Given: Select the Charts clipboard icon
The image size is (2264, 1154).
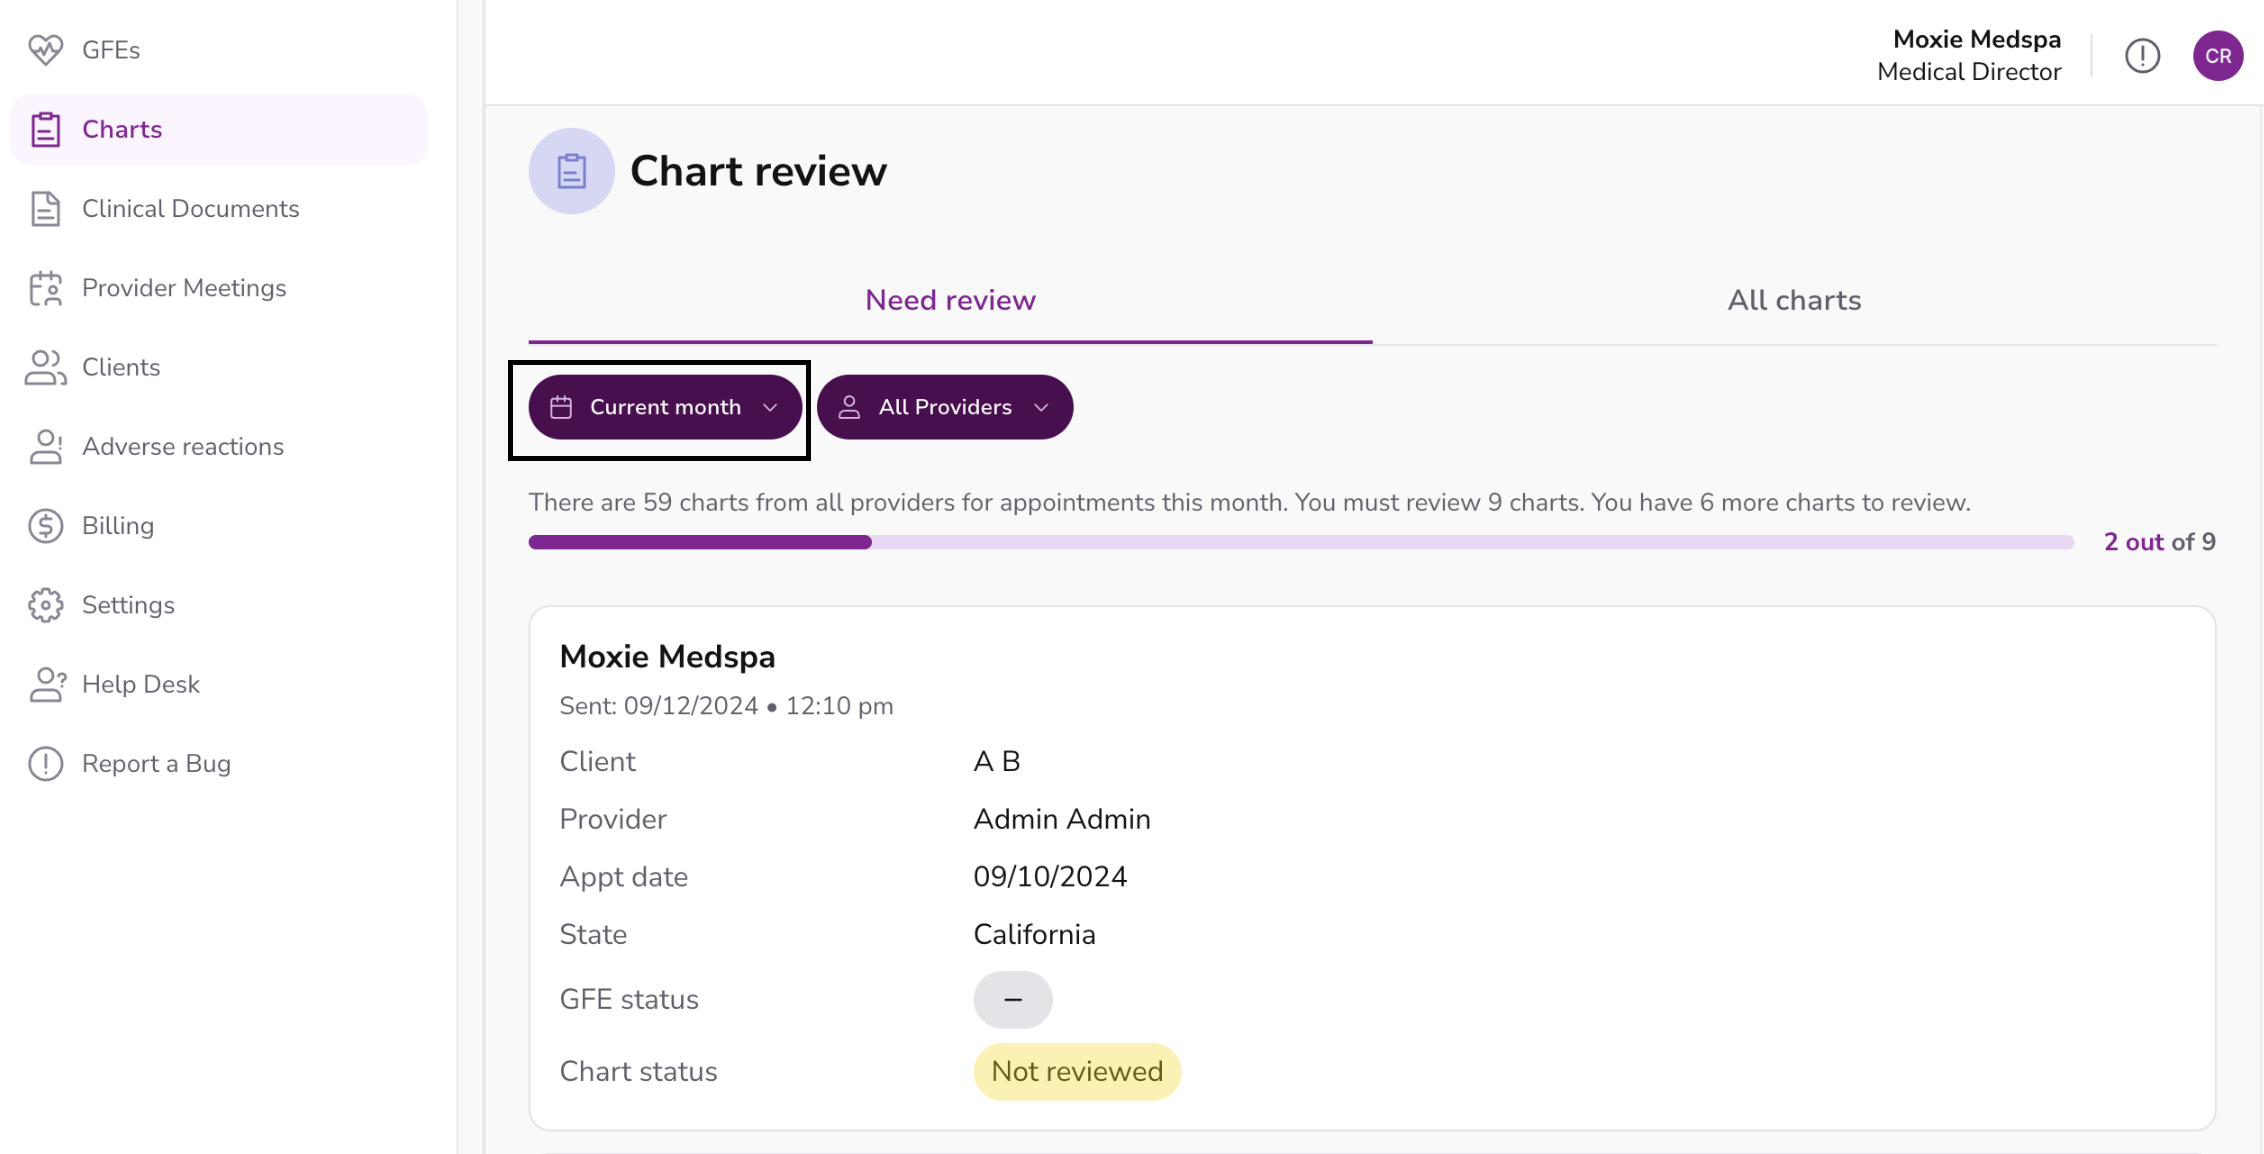Looking at the screenshot, I should click(45, 129).
